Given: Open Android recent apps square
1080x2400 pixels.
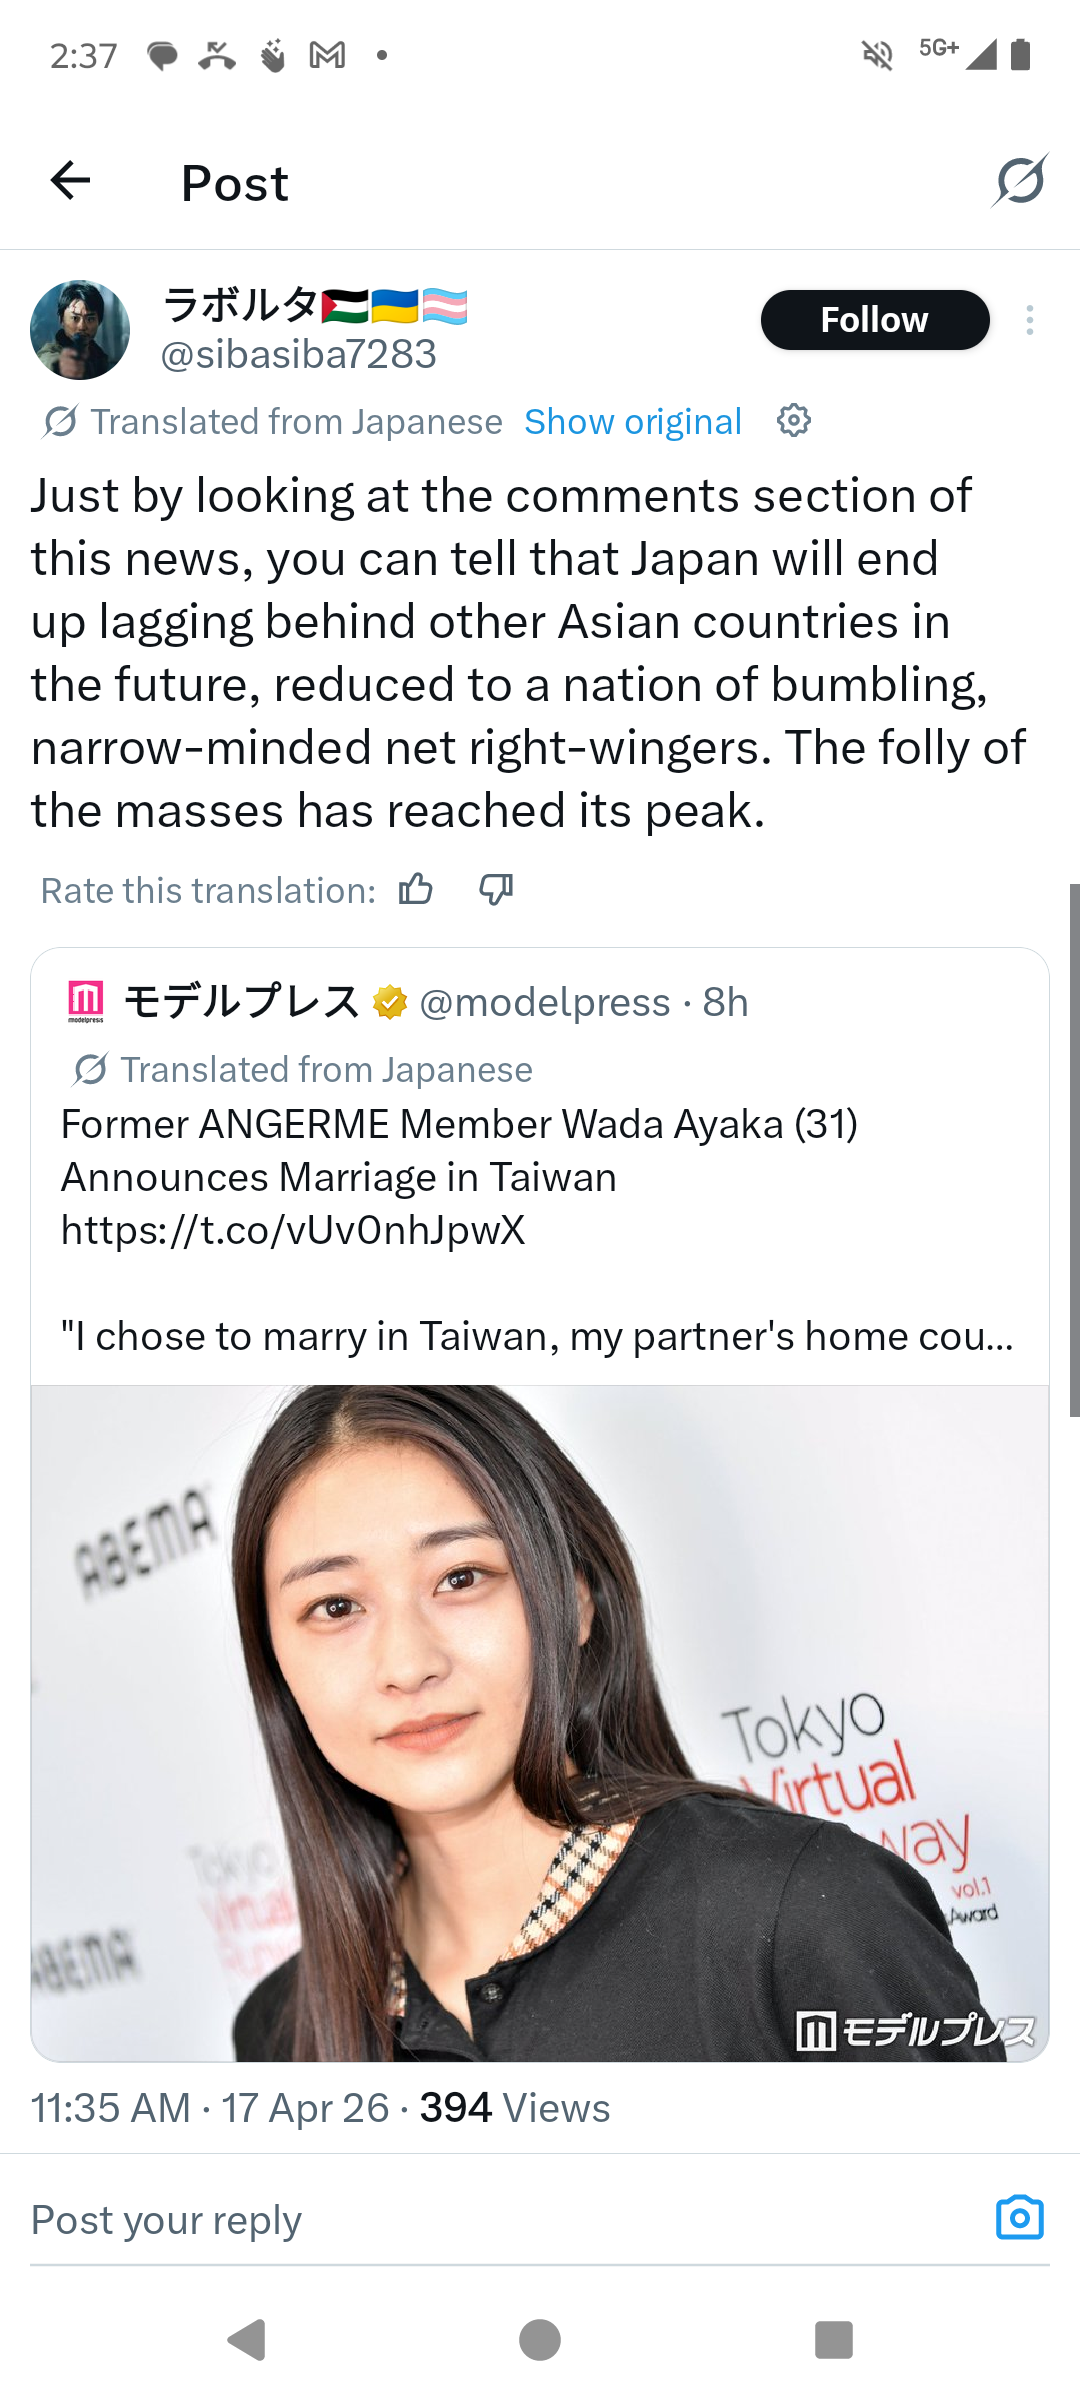Looking at the screenshot, I should click(834, 2340).
